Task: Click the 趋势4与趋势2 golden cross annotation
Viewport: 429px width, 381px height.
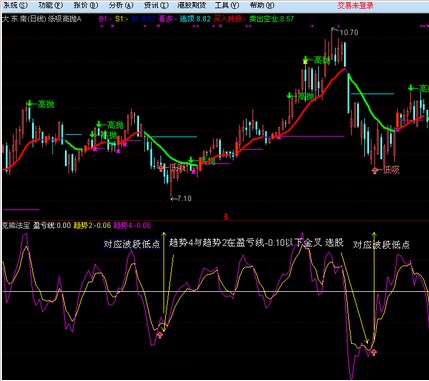Action: 256,243
